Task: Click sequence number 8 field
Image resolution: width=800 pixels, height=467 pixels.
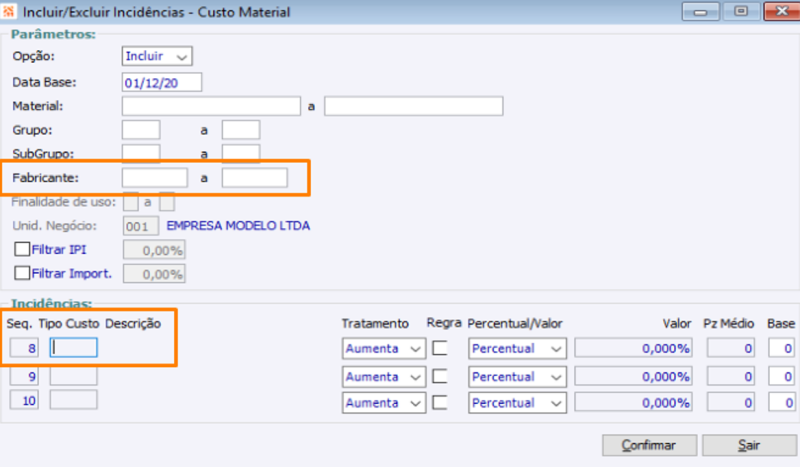Action: pos(24,348)
